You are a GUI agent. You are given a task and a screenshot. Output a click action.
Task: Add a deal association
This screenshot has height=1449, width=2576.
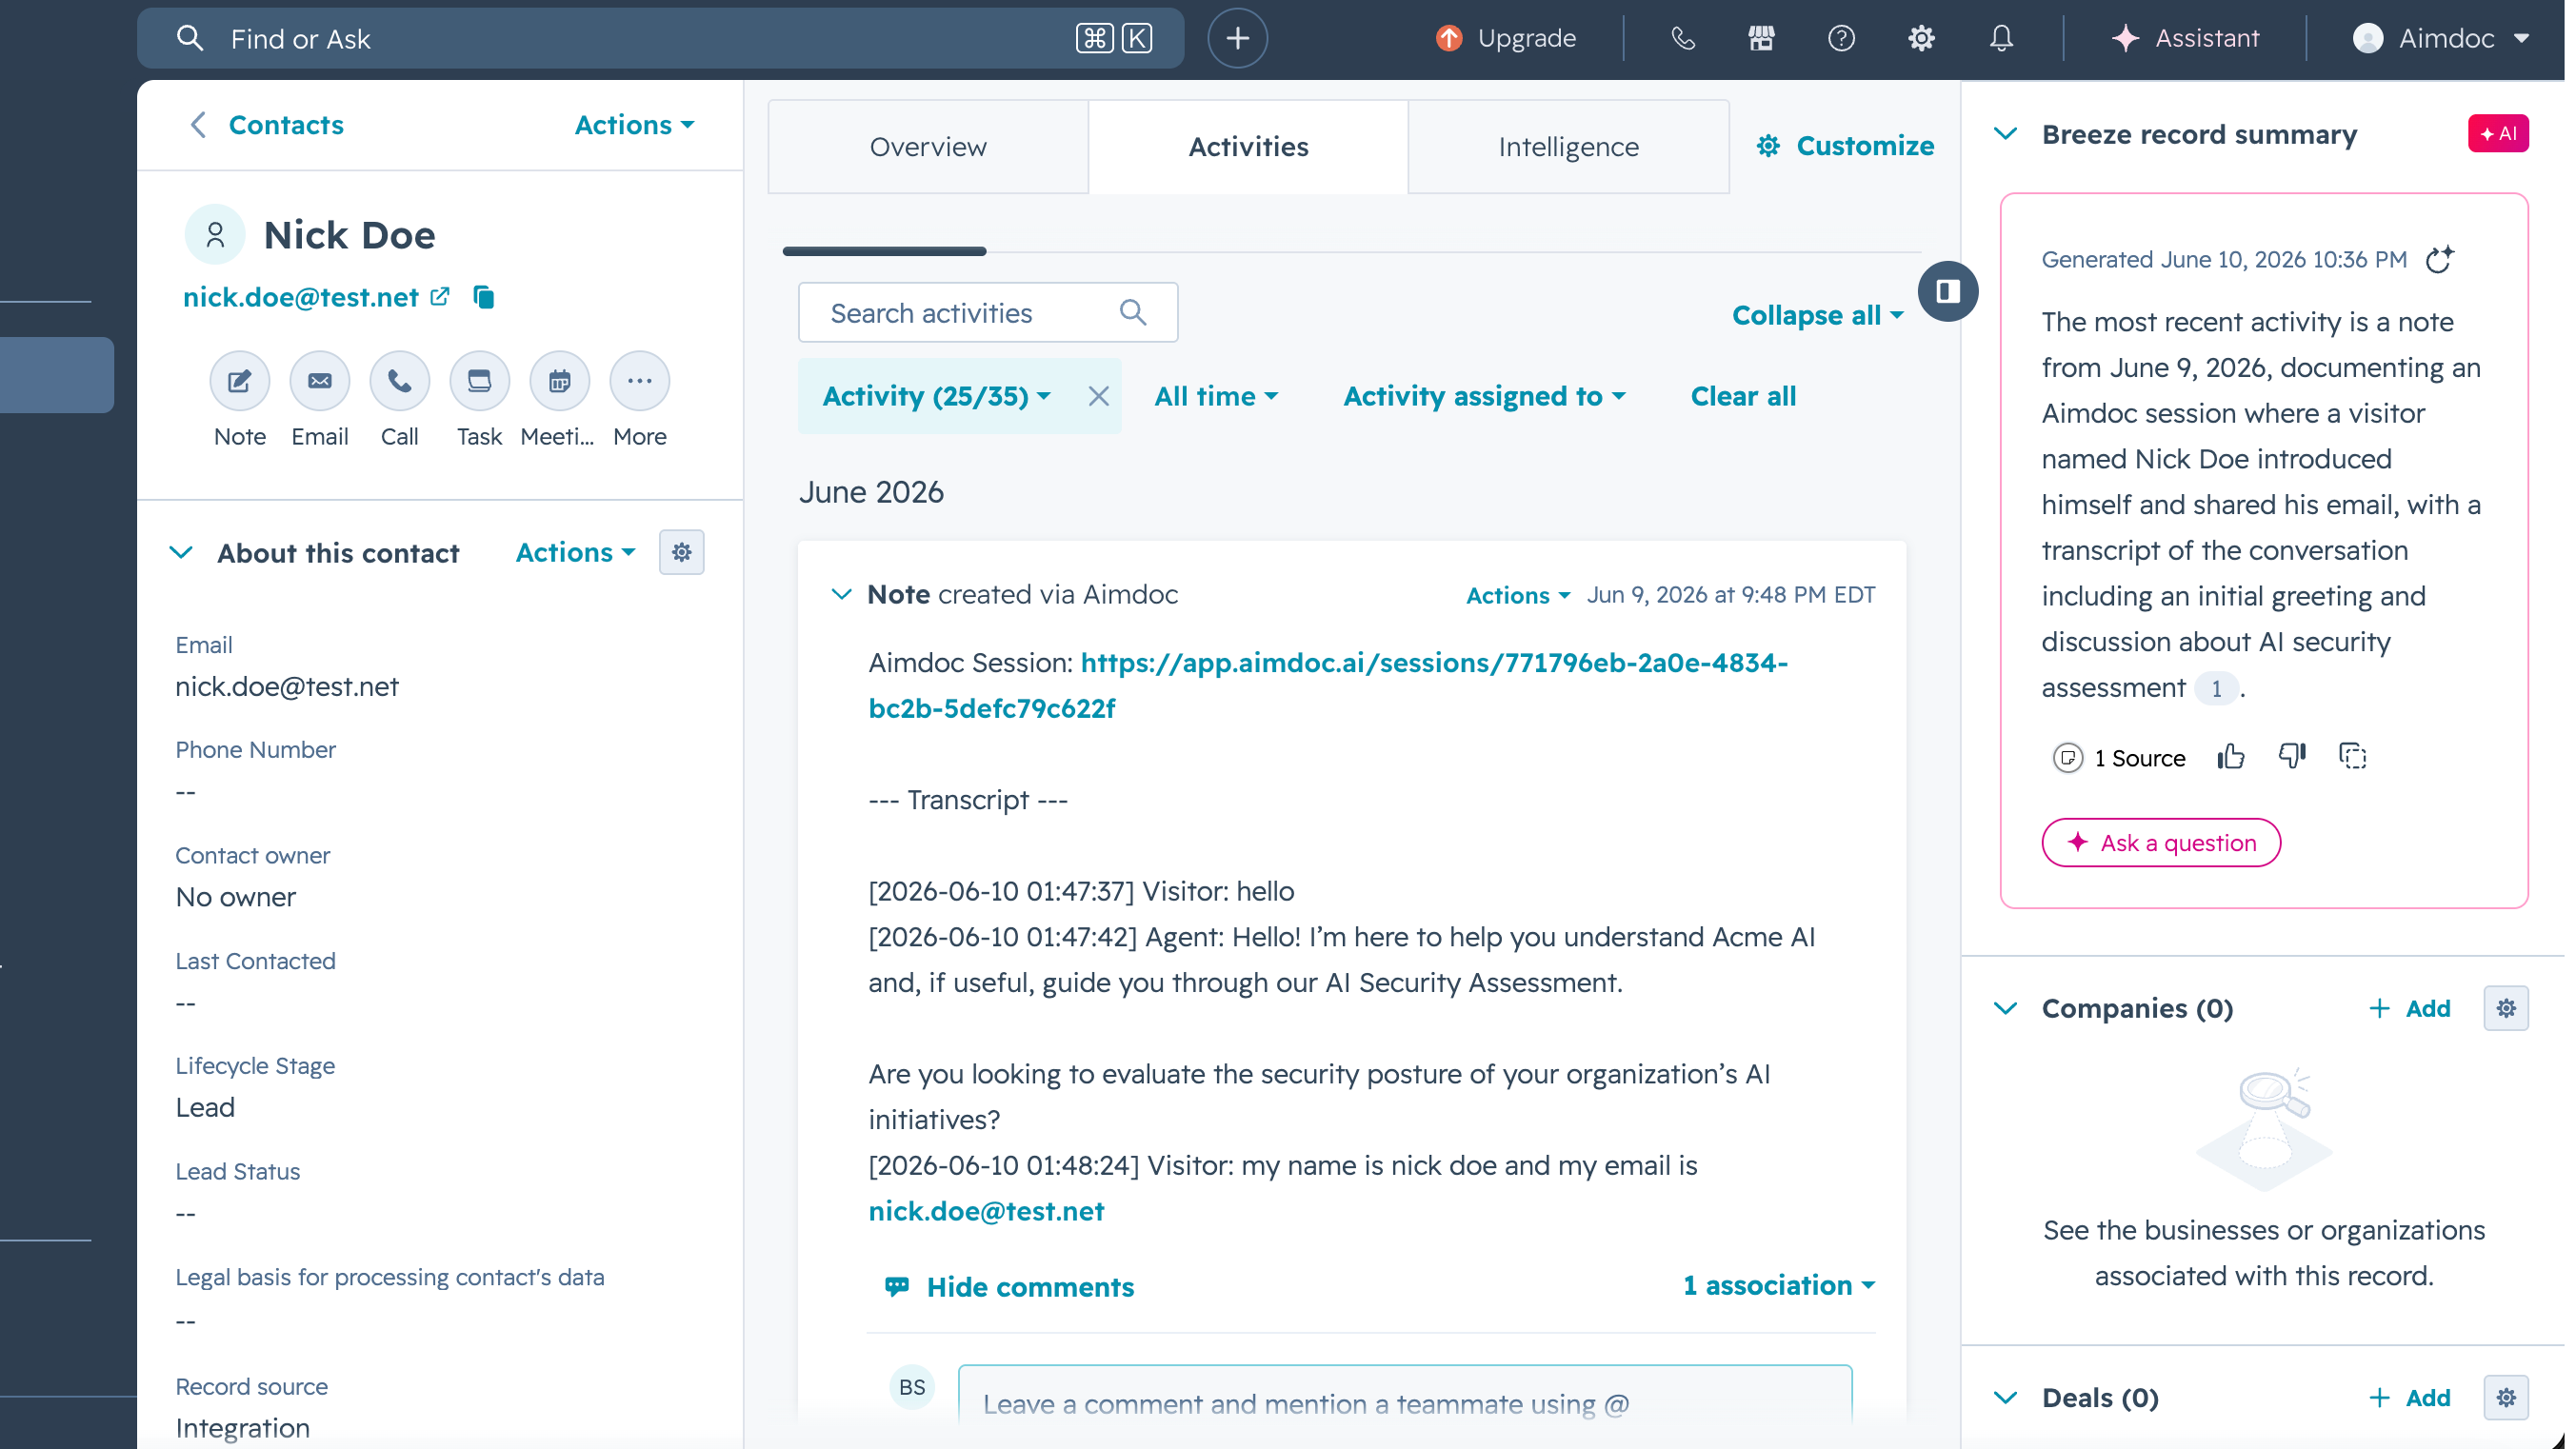pyautogui.click(x=2410, y=1398)
